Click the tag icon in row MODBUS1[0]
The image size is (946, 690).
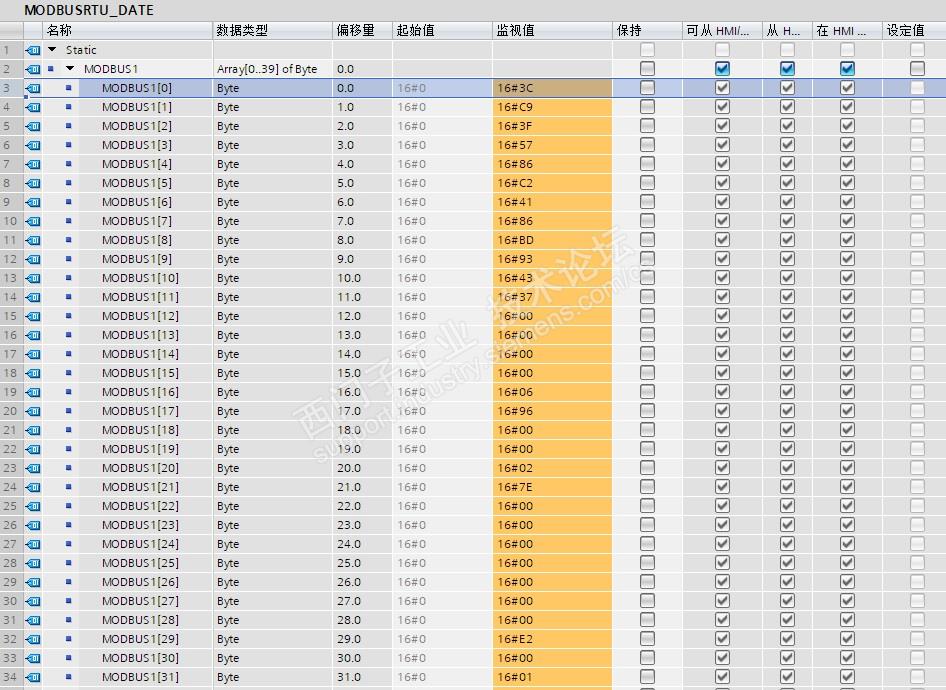click(x=33, y=88)
